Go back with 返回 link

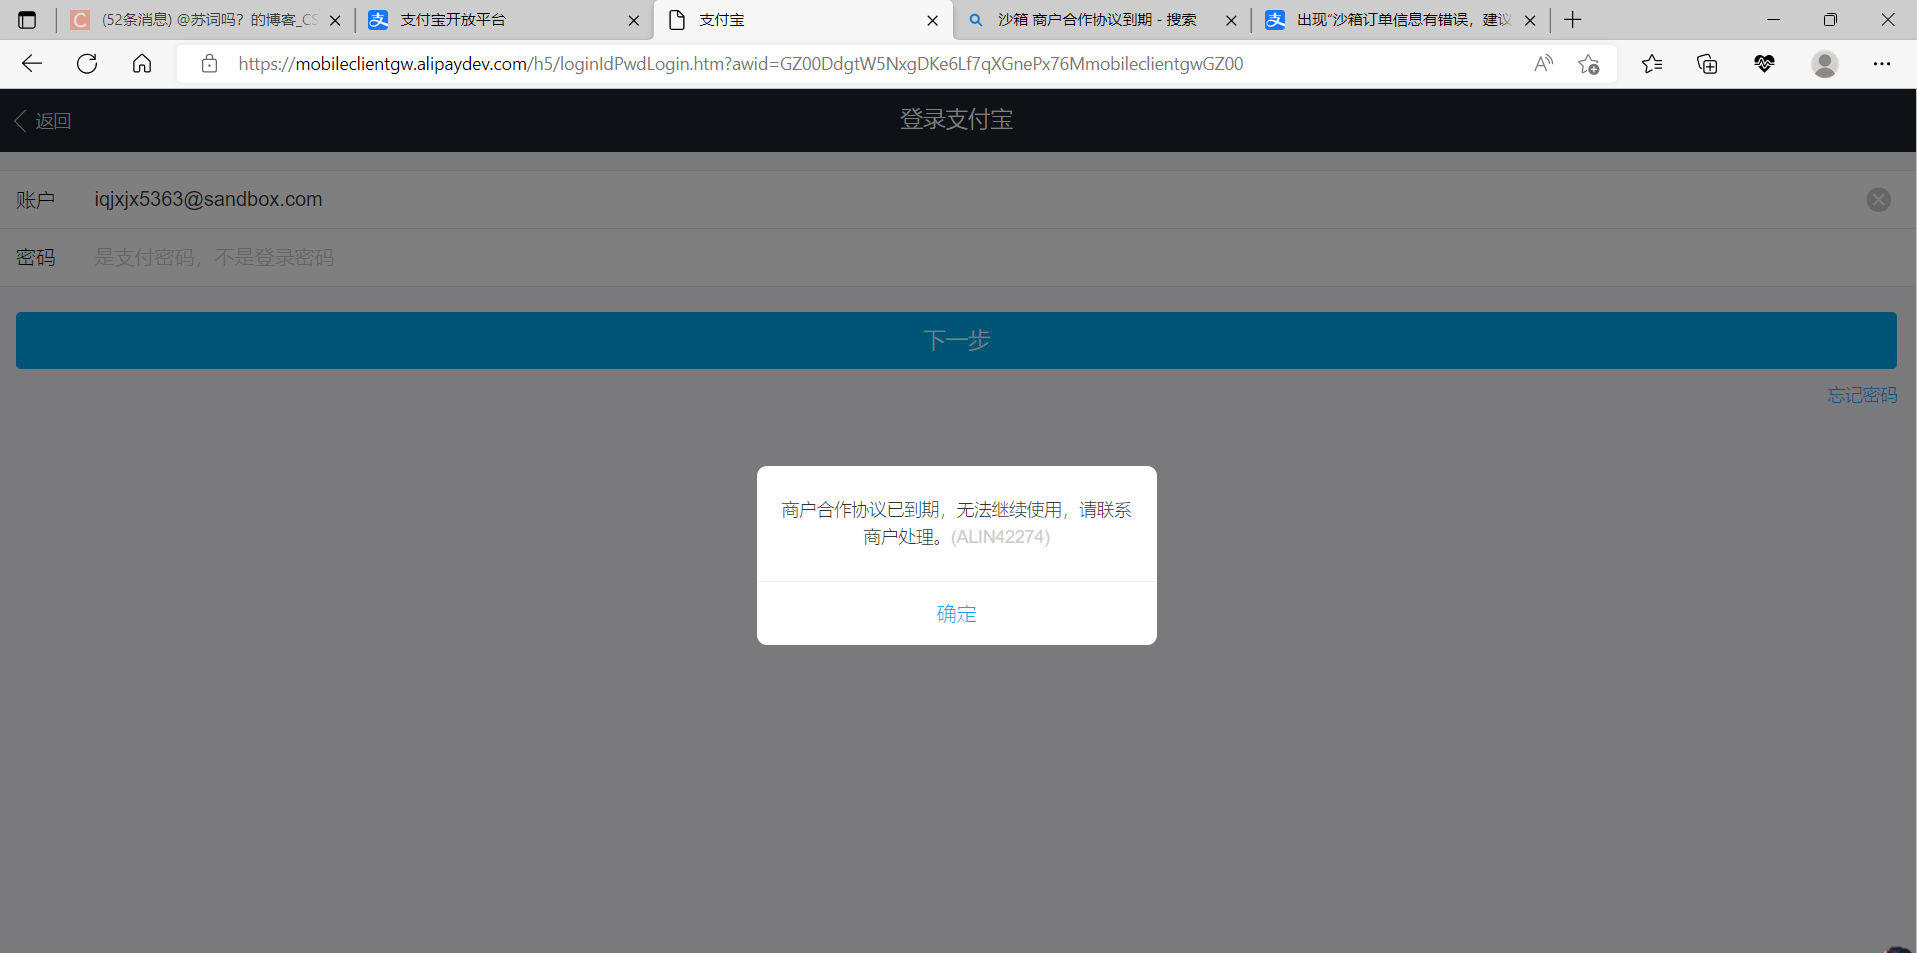pyautogui.click(x=43, y=121)
